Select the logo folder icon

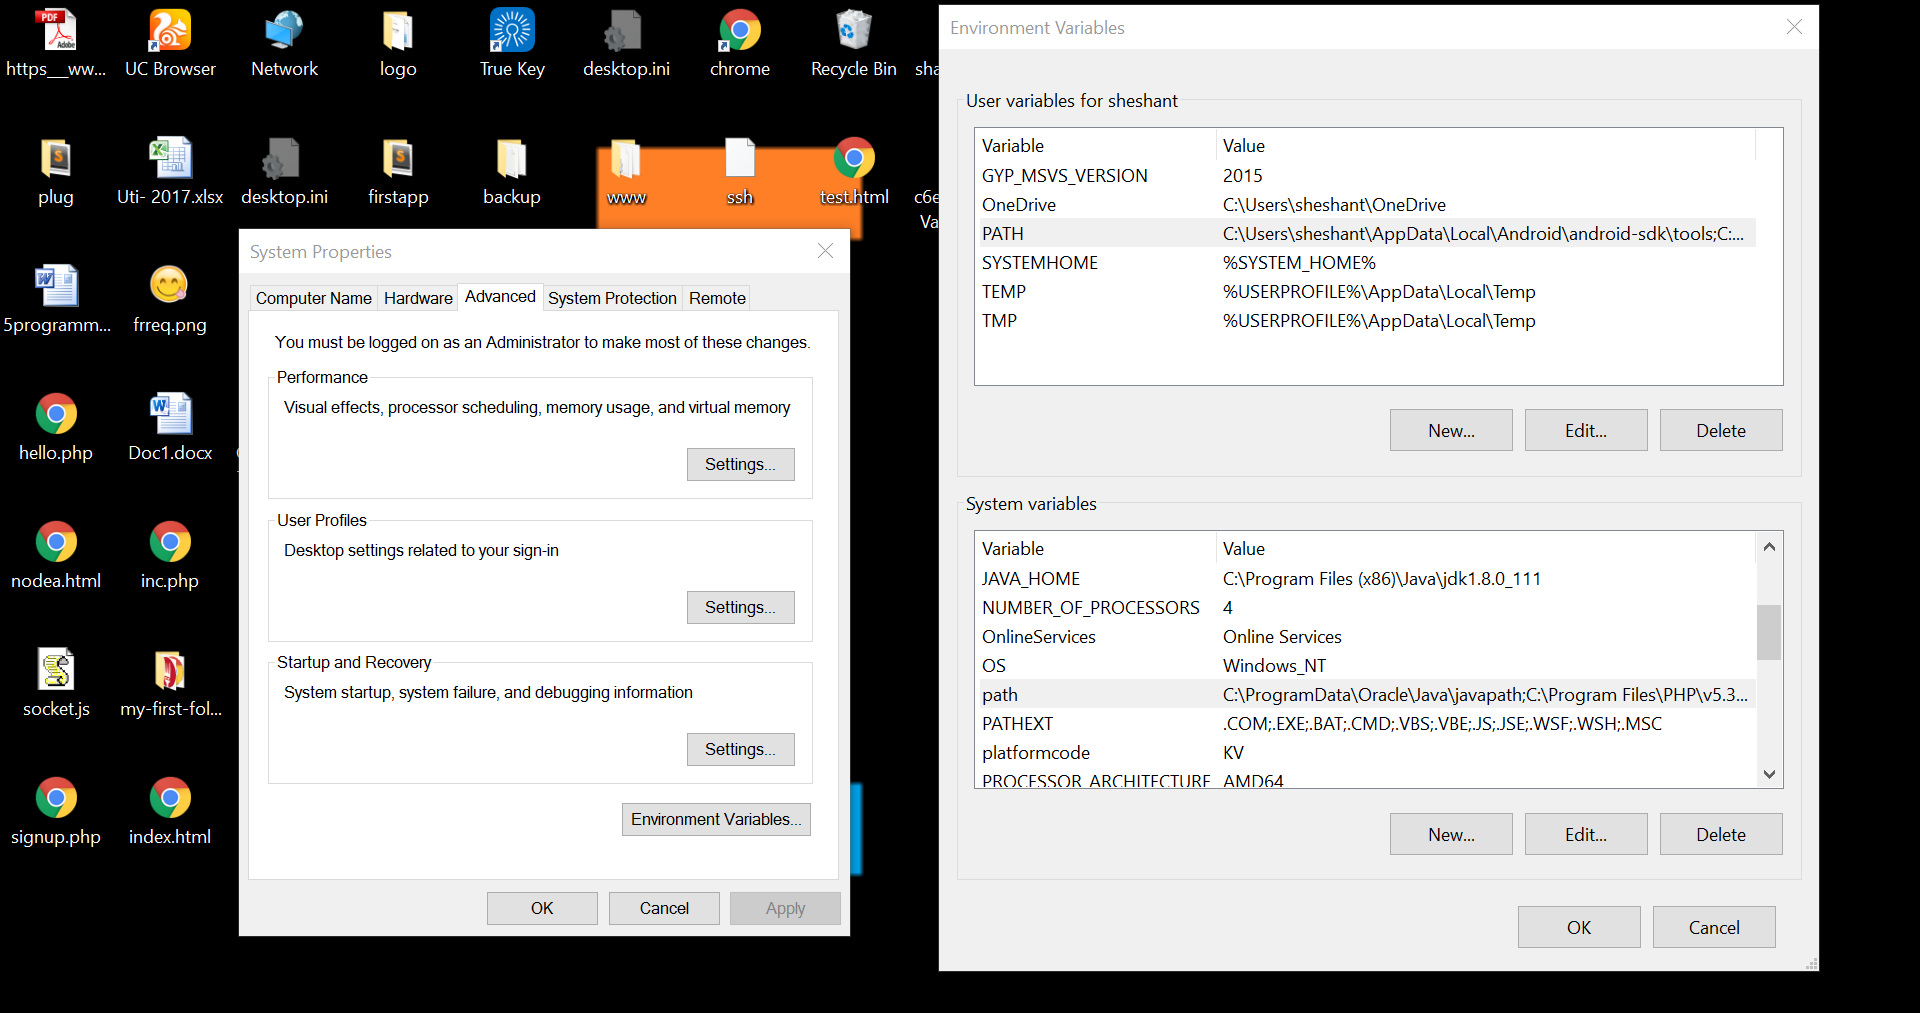[x=398, y=44]
